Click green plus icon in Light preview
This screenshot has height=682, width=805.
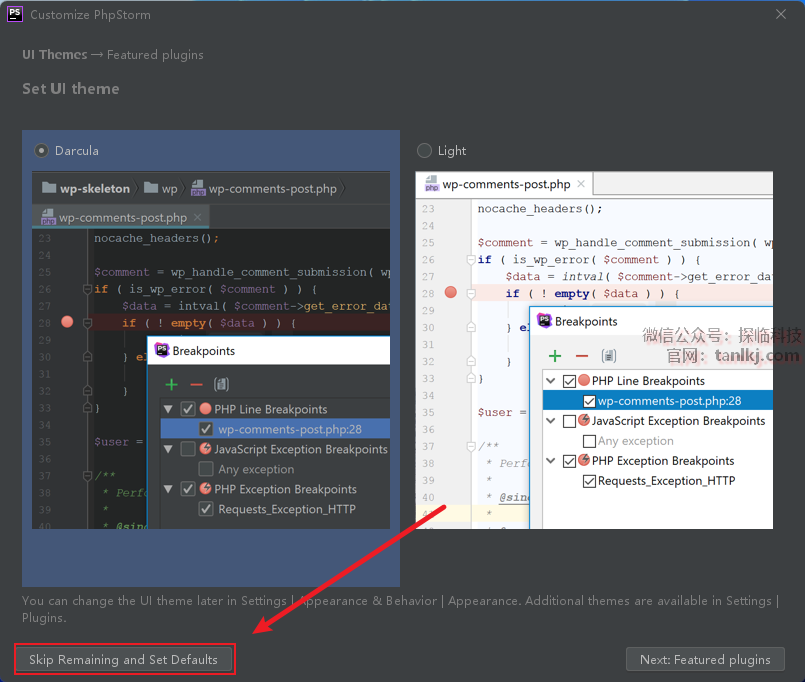pos(555,356)
